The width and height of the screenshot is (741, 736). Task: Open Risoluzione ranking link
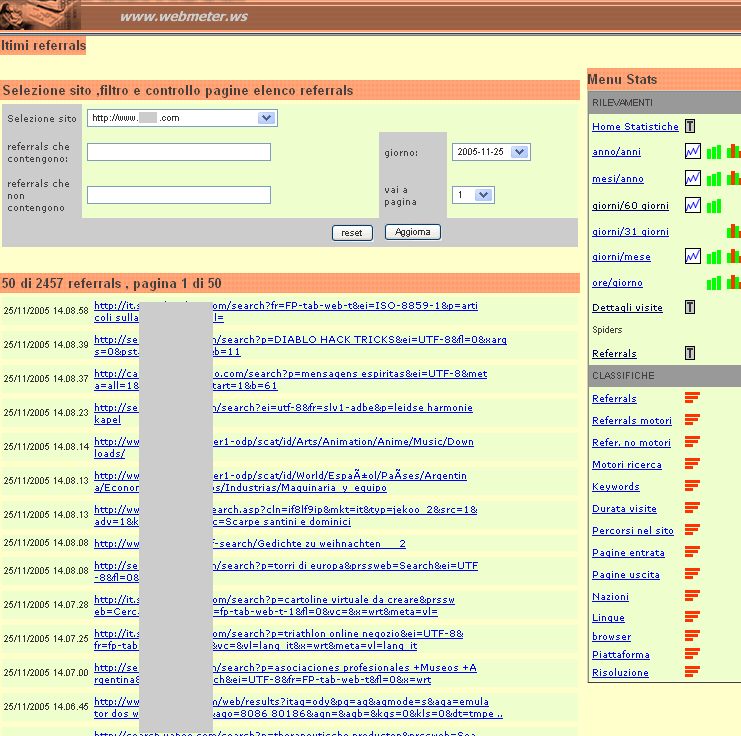(x=620, y=673)
